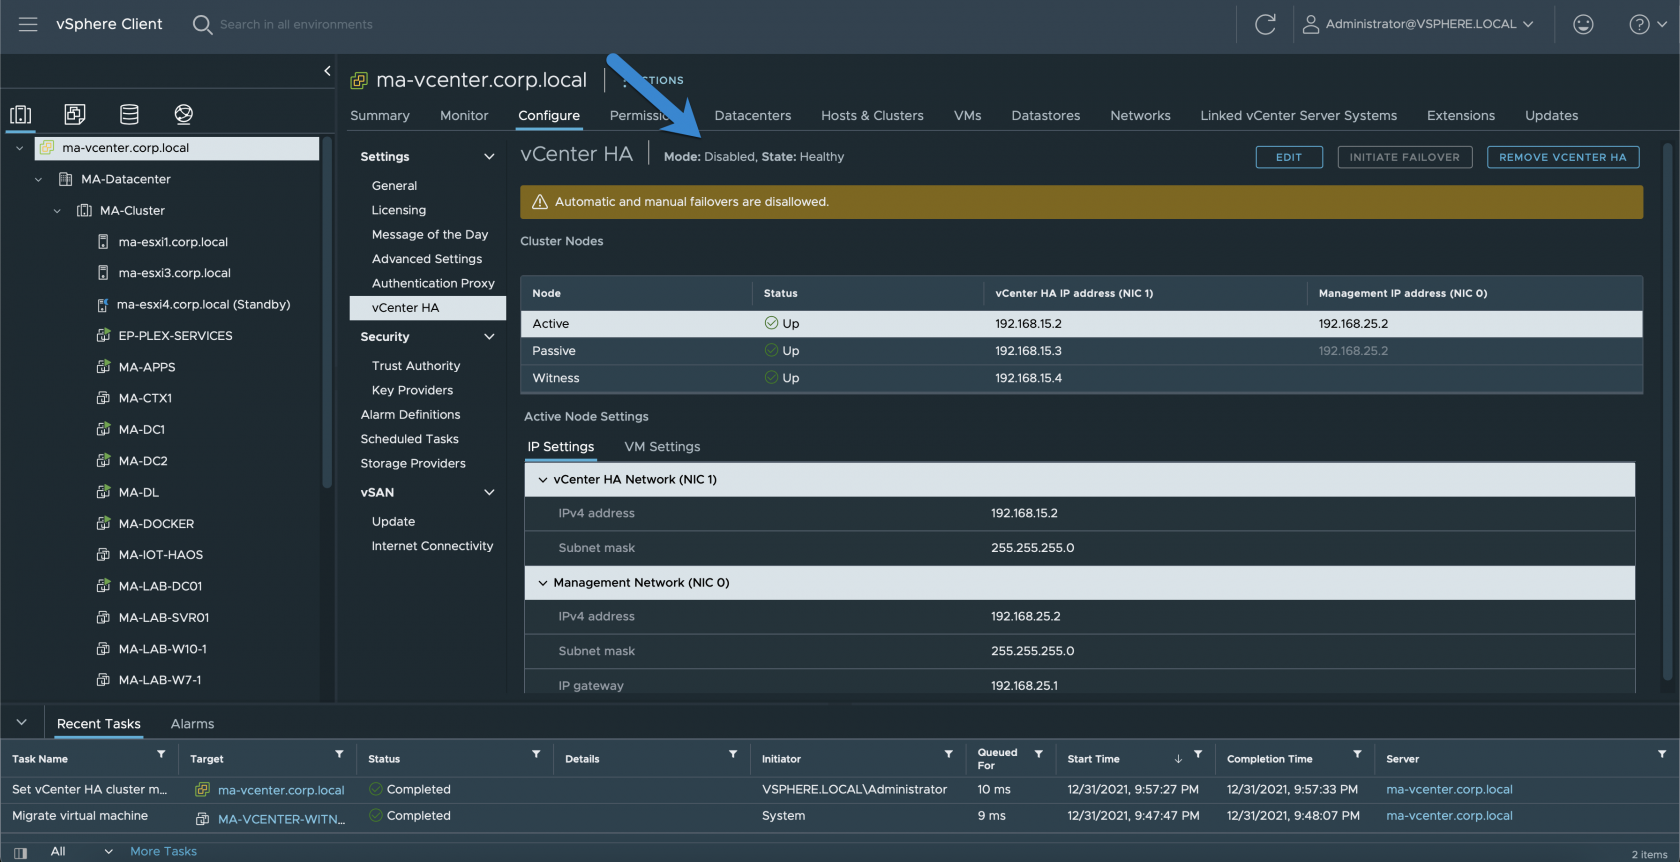Select Alarm Definitions in configure menu
The height and width of the screenshot is (862, 1680).
410,415
